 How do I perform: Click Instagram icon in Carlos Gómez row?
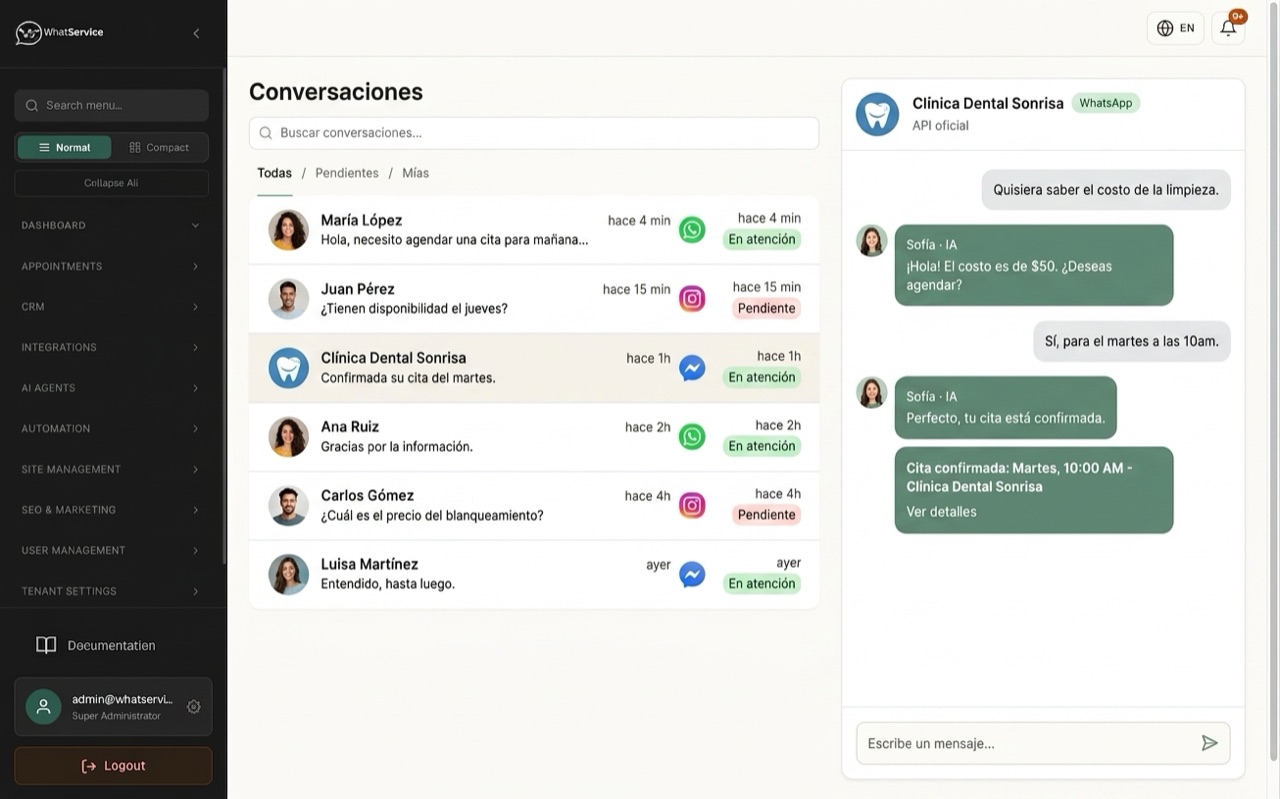[x=692, y=505]
